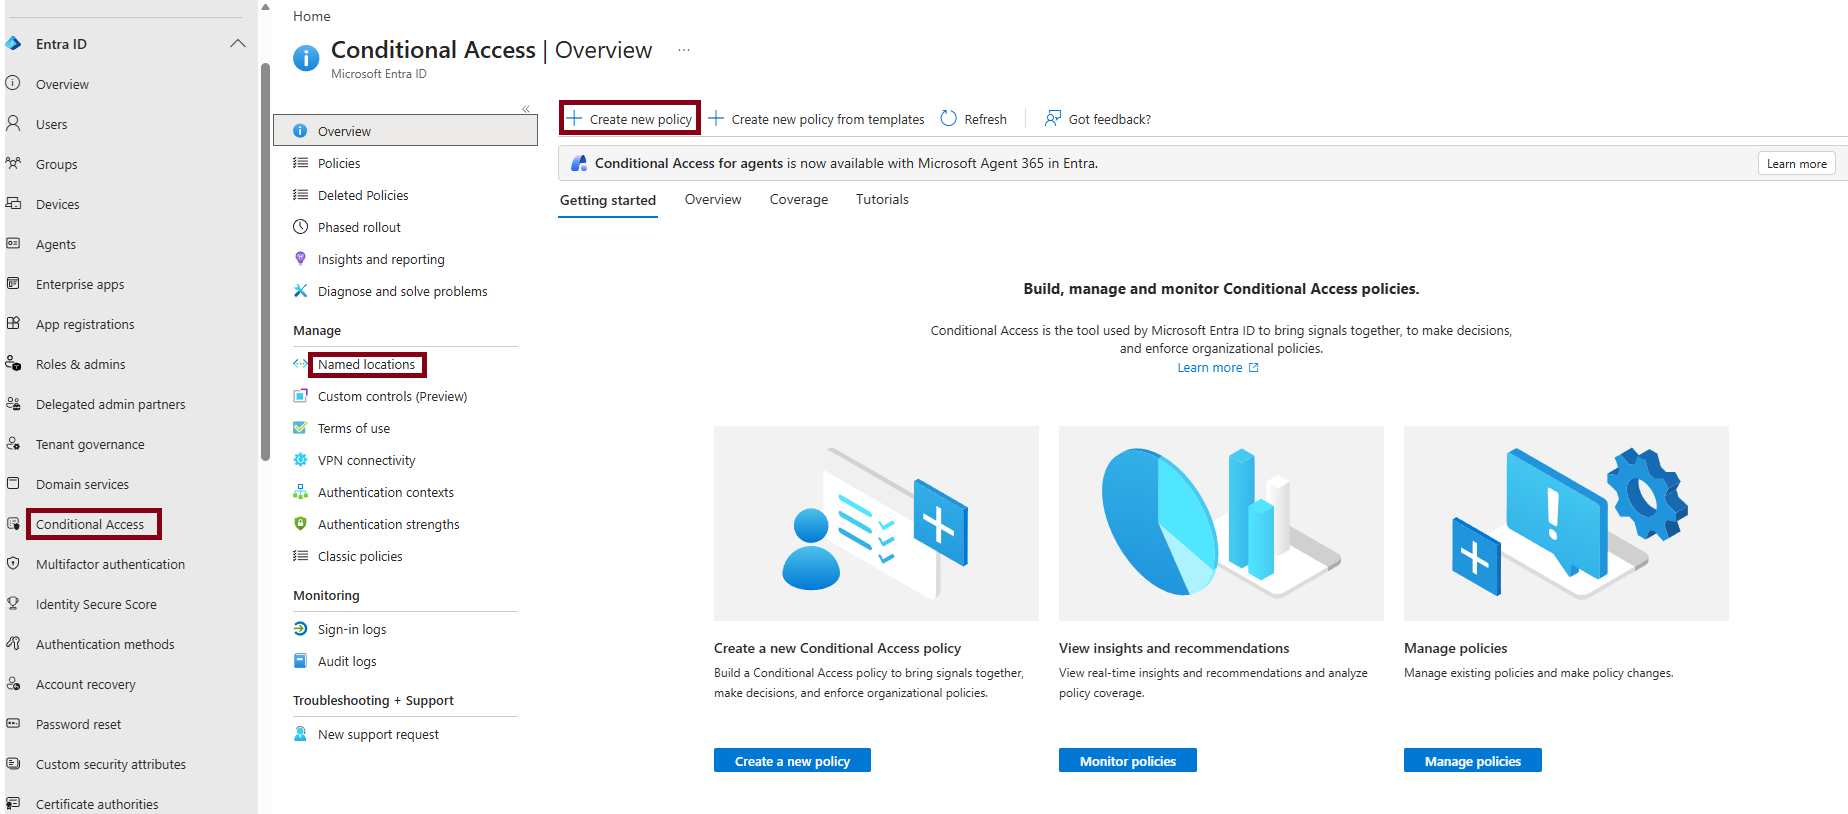Collapse the Entra ID section chevron

(237, 44)
